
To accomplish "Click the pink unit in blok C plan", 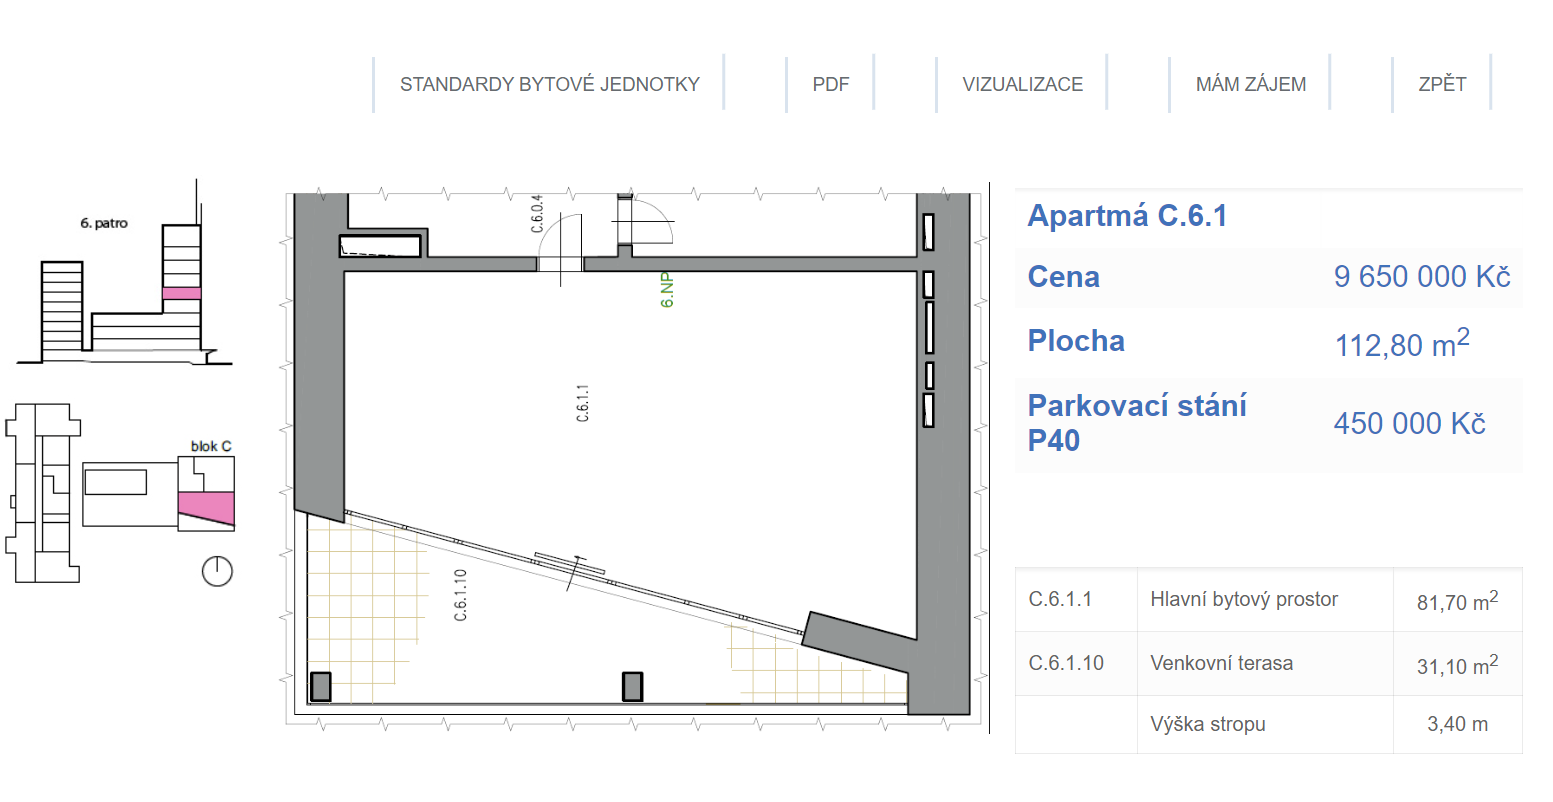I will tap(206, 506).
